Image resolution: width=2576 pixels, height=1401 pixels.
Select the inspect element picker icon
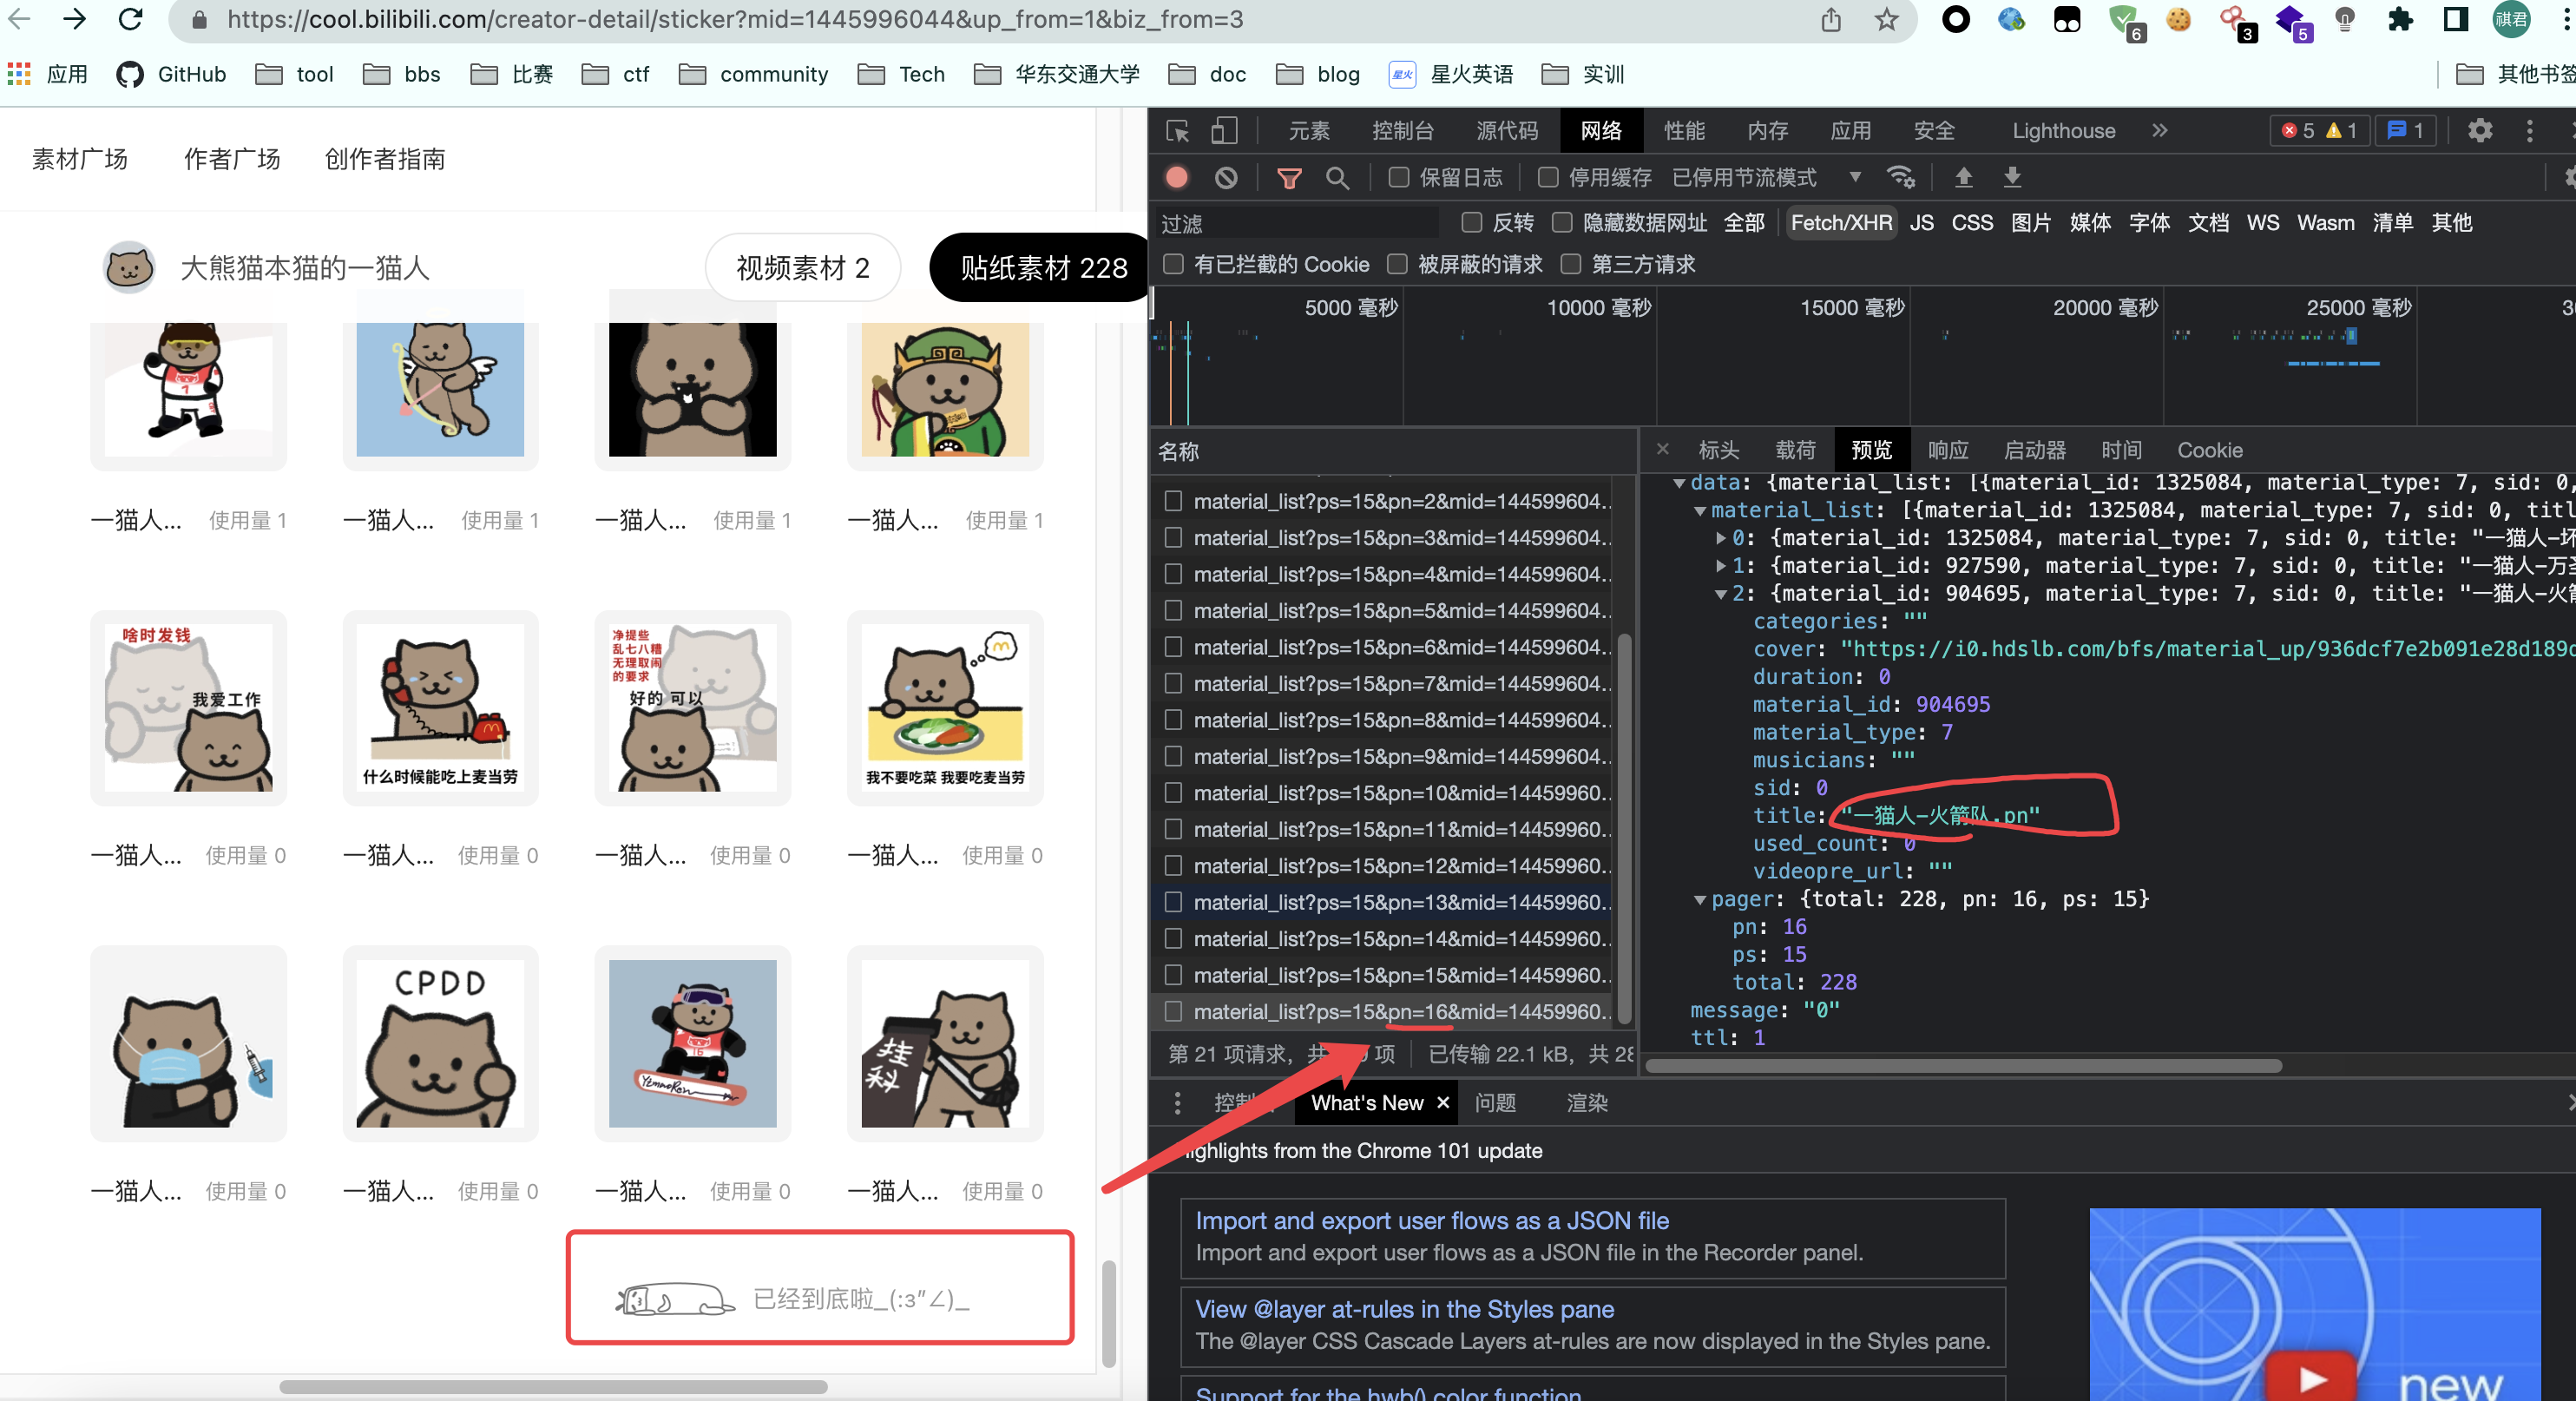coord(1178,131)
